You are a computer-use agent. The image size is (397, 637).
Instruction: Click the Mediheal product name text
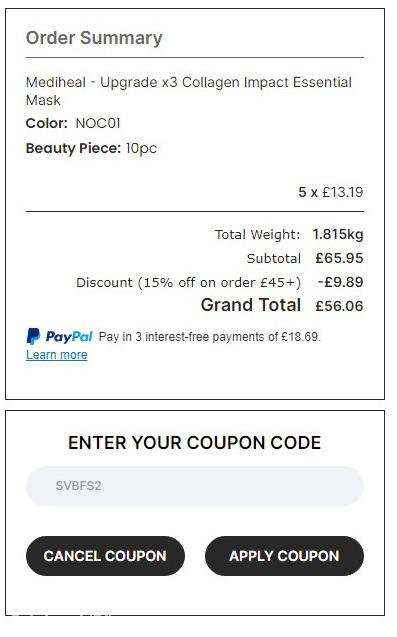[x=189, y=91]
